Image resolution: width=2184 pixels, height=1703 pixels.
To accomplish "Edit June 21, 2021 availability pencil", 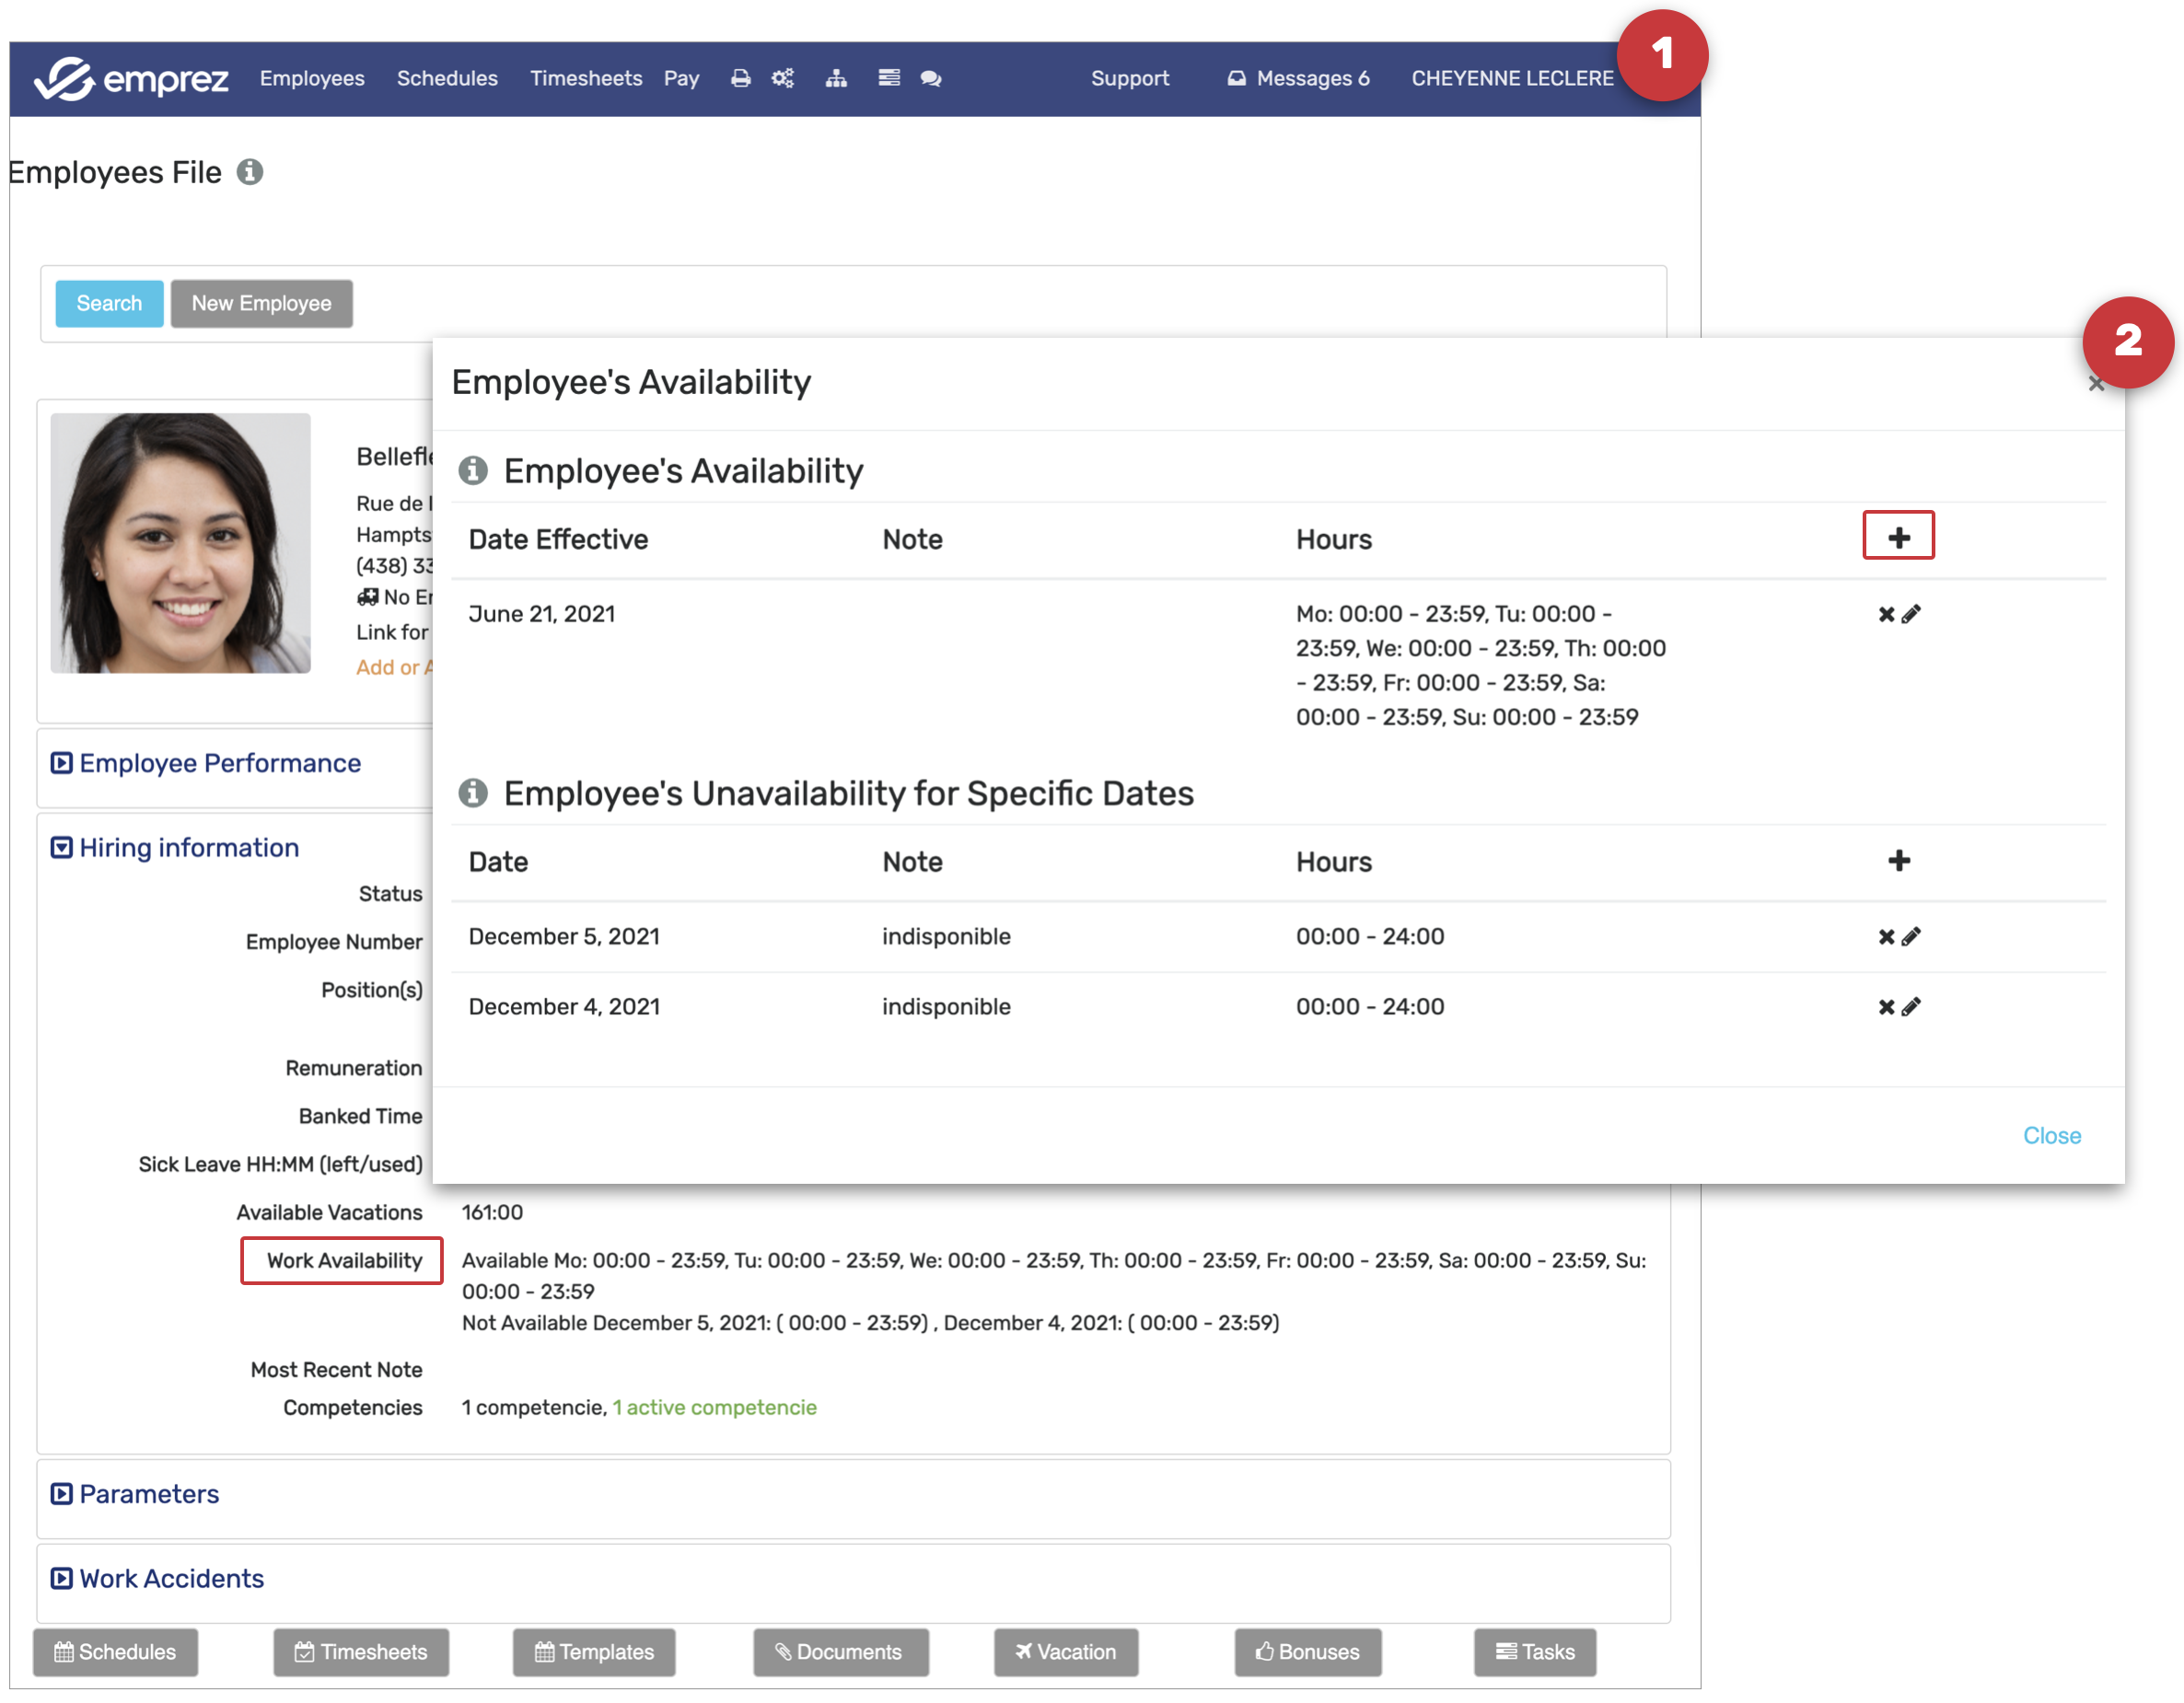I will coord(1911,614).
